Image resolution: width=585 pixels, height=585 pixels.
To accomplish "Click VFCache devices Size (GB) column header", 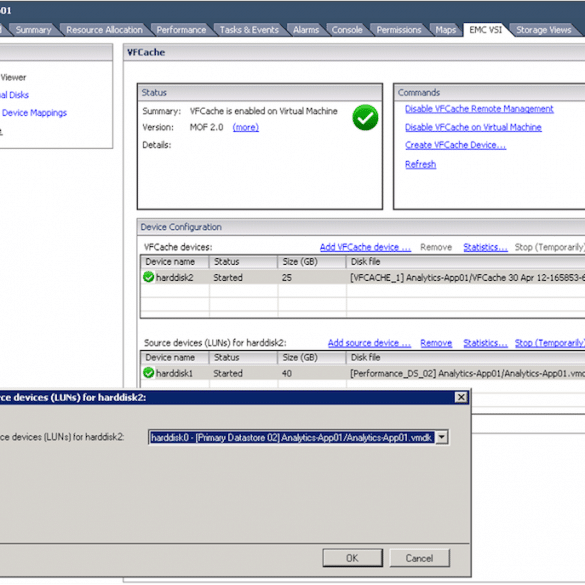I will 312,262.
